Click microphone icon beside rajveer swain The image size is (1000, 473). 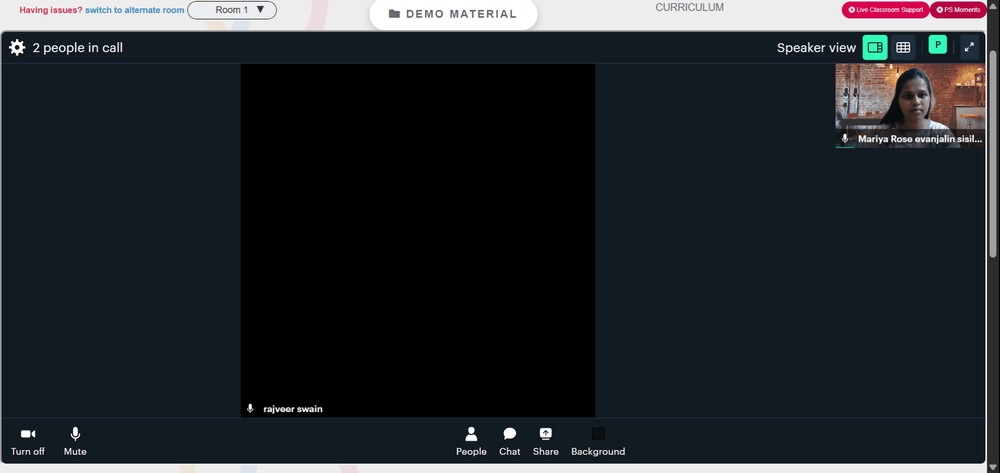250,409
